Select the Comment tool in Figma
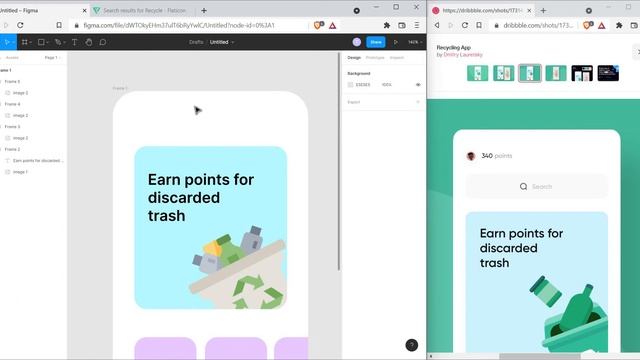Viewport: 640px width, 360px height. [x=102, y=42]
